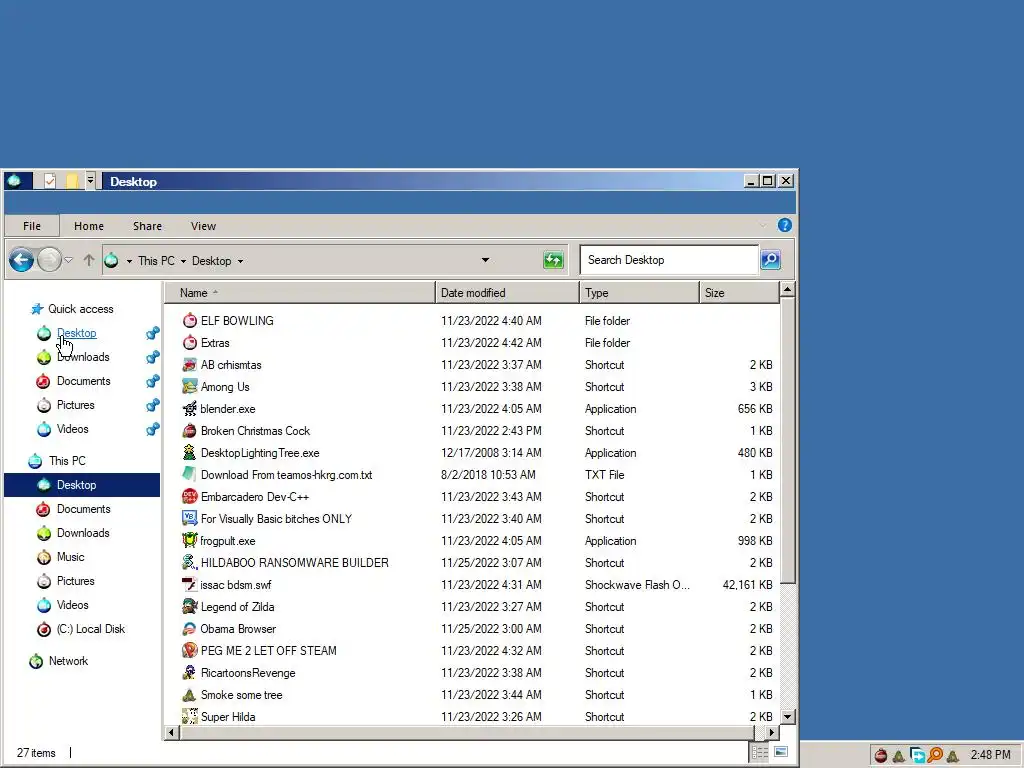Sort by the Type column header

pos(639,293)
